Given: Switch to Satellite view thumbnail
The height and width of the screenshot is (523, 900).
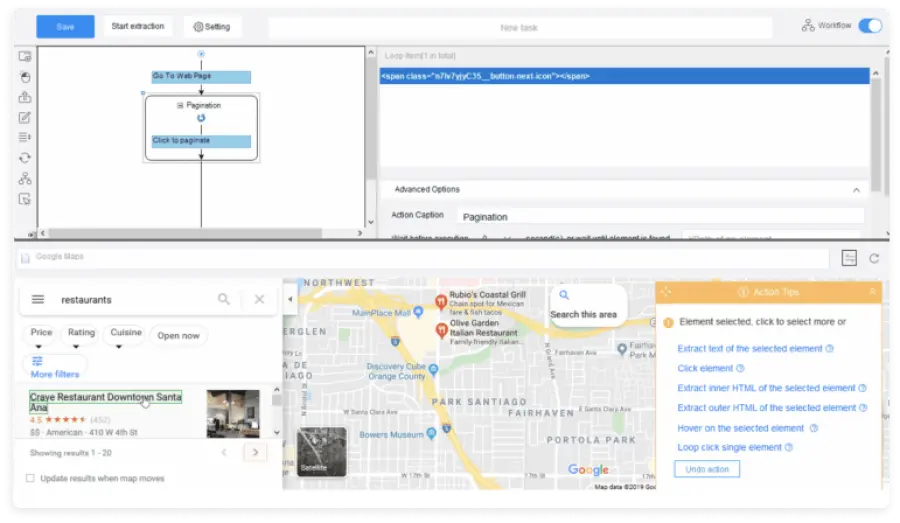Looking at the screenshot, I should pos(321,452).
